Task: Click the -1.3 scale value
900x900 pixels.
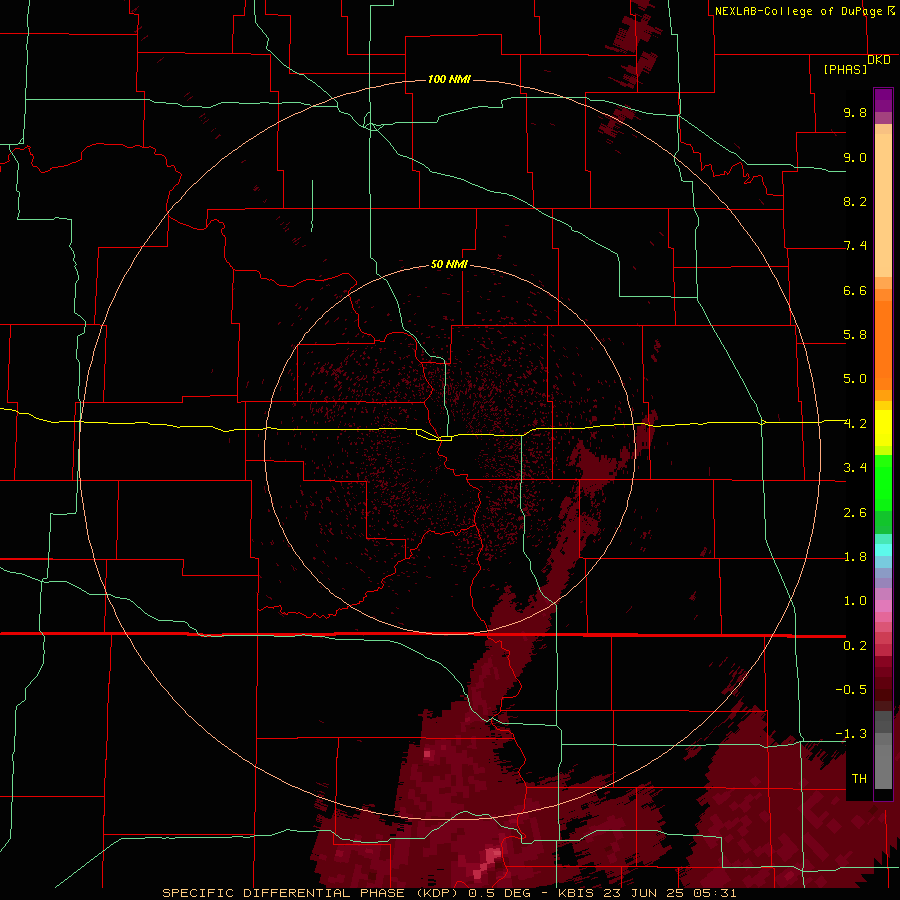Action: point(851,734)
